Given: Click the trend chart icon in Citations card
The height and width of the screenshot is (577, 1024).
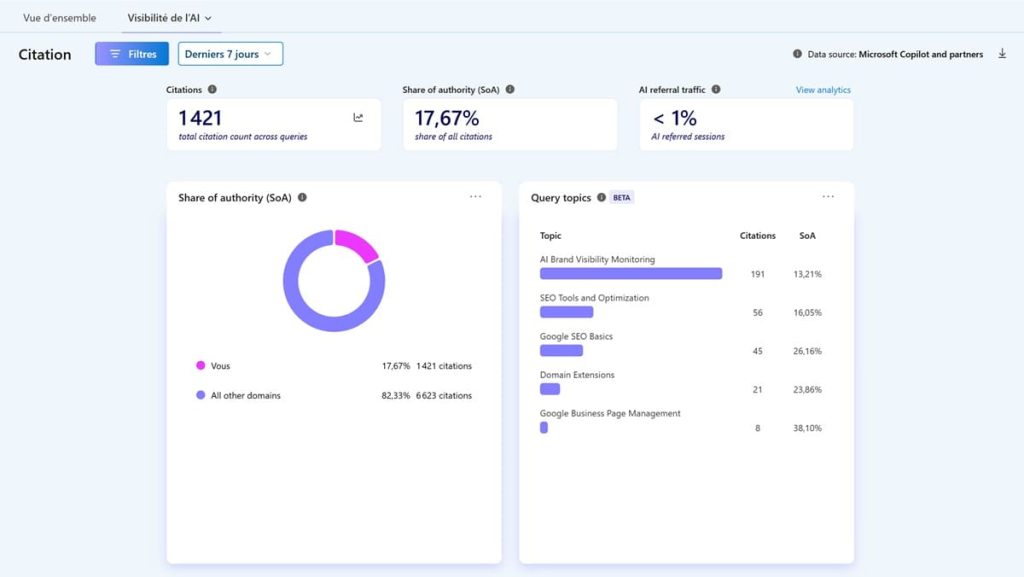Looking at the screenshot, I should pyautogui.click(x=359, y=117).
